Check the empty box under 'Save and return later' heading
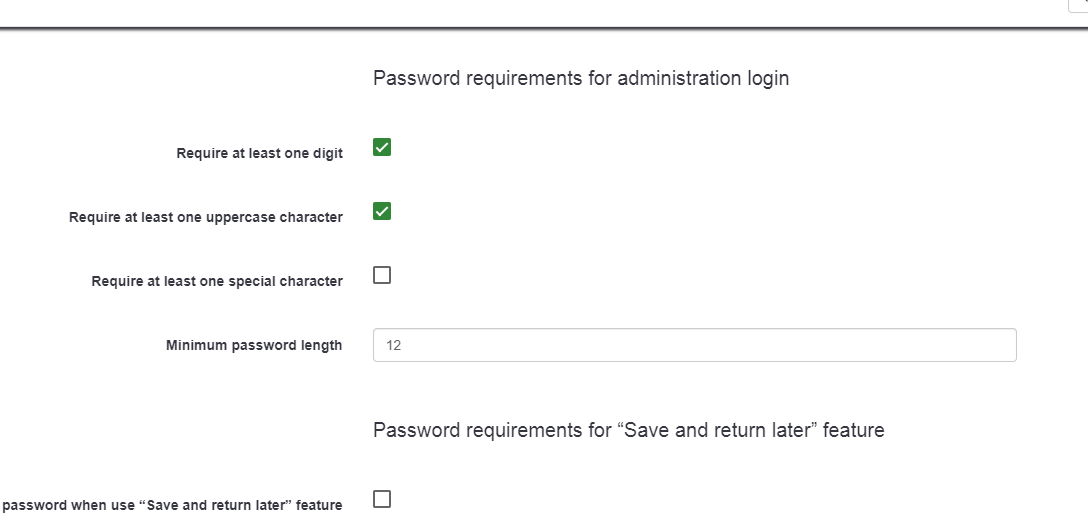This screenshot has width=1088, height=530. (x=382, y=500)
